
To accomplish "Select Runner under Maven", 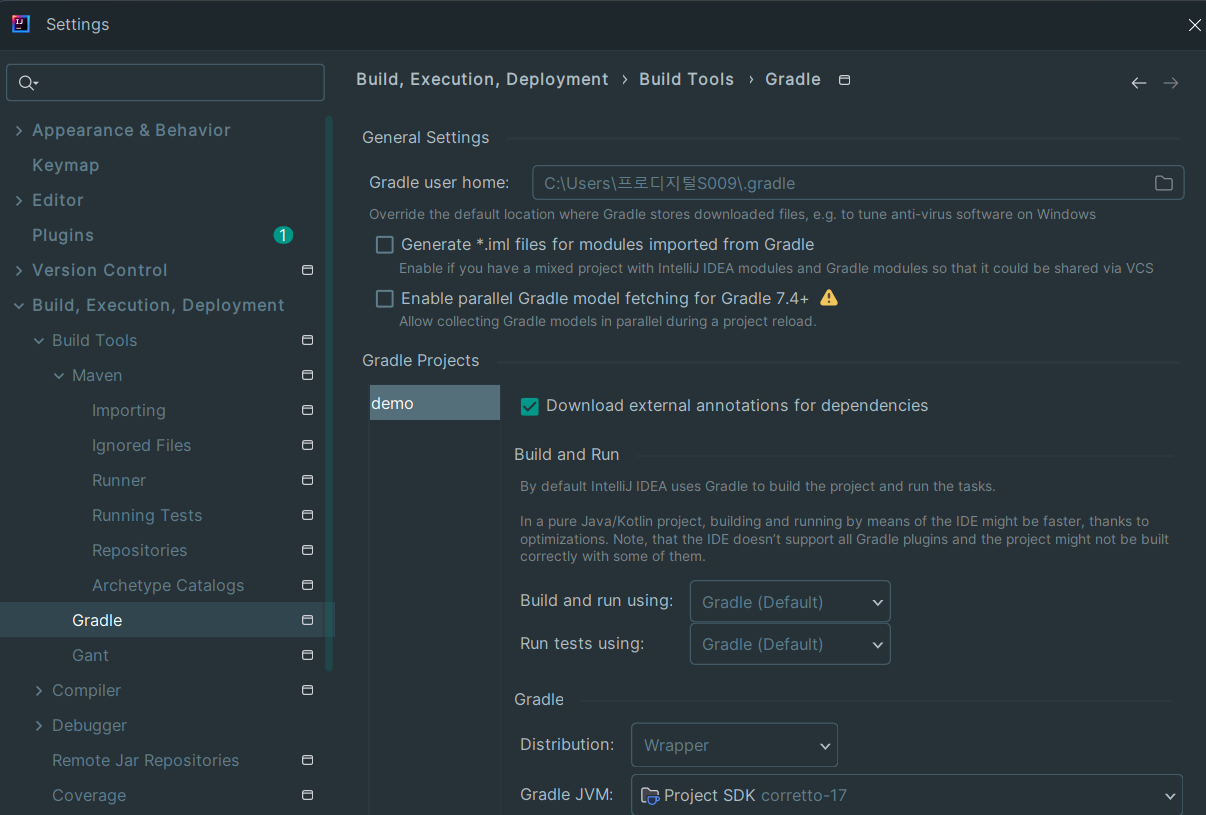I will click(119, 480).
